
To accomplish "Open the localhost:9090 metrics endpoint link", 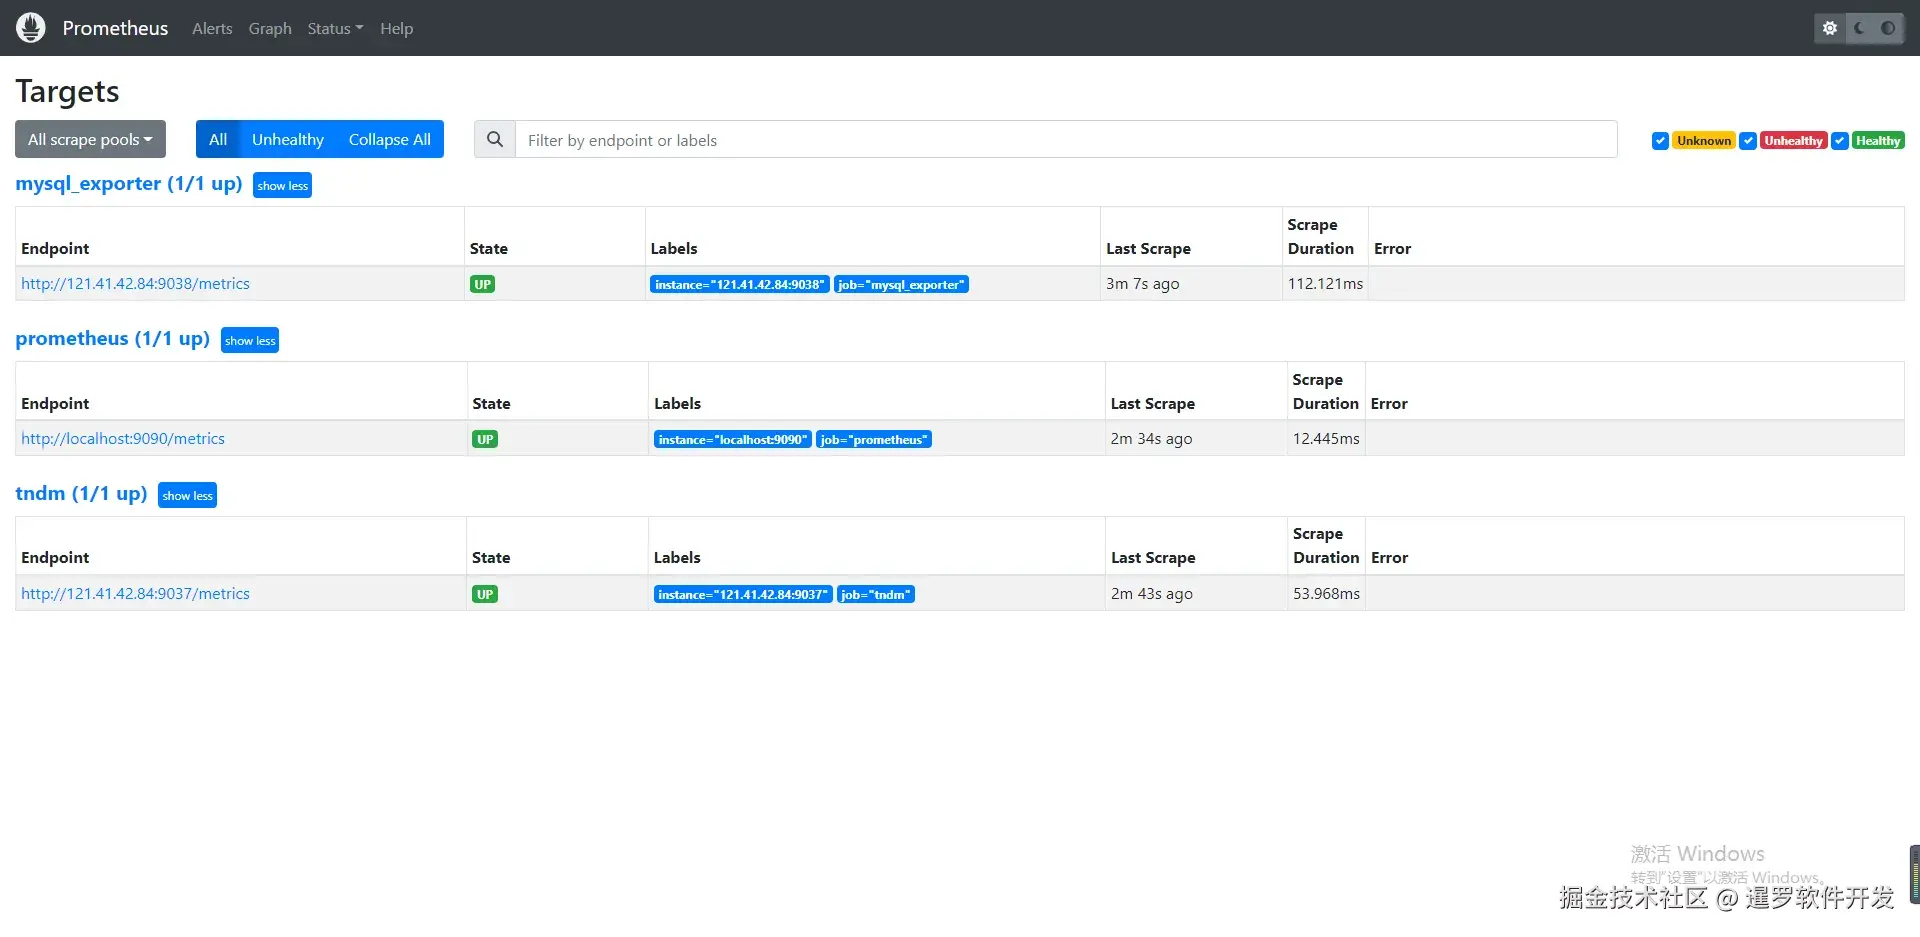I will click(x=123, y=439).
